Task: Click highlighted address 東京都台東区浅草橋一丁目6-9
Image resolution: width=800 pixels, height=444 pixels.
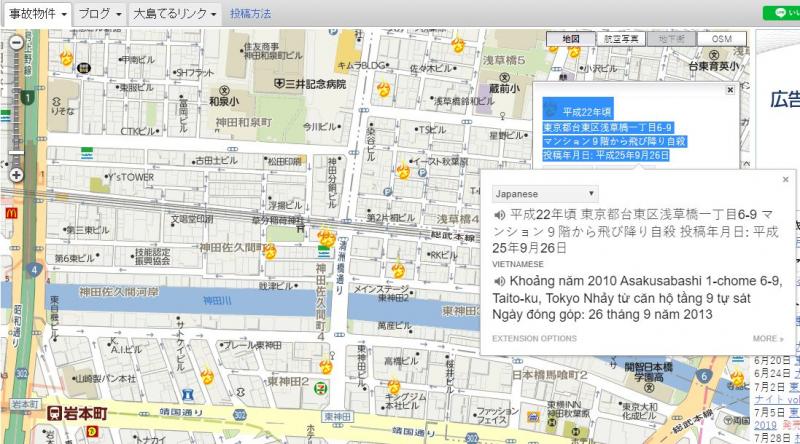Action: tap(608, 128)
